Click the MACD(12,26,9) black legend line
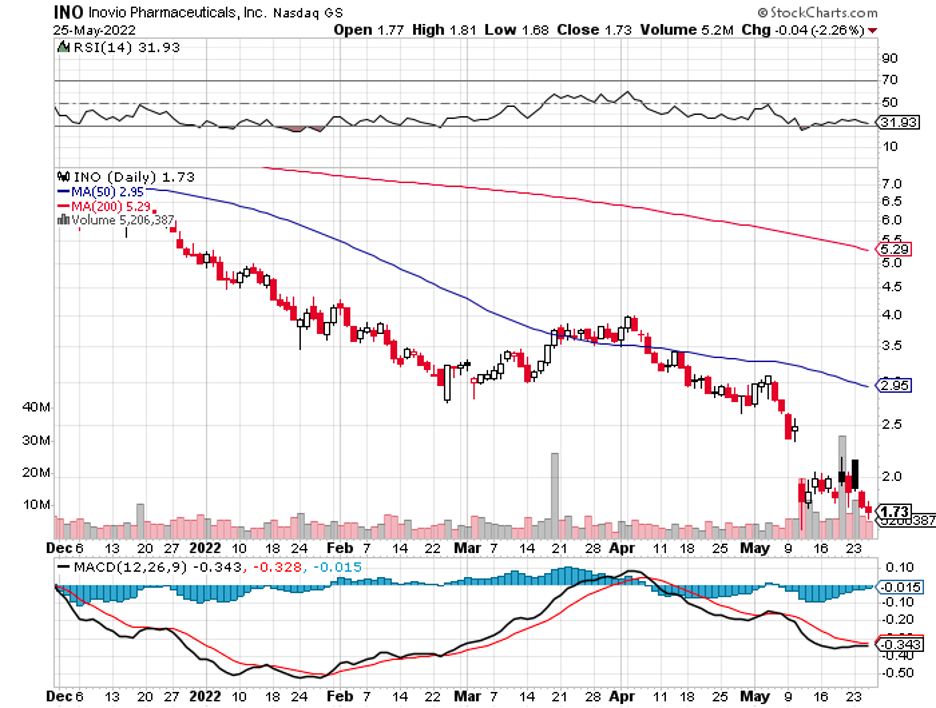936x708 pixels. click(61, 566)
